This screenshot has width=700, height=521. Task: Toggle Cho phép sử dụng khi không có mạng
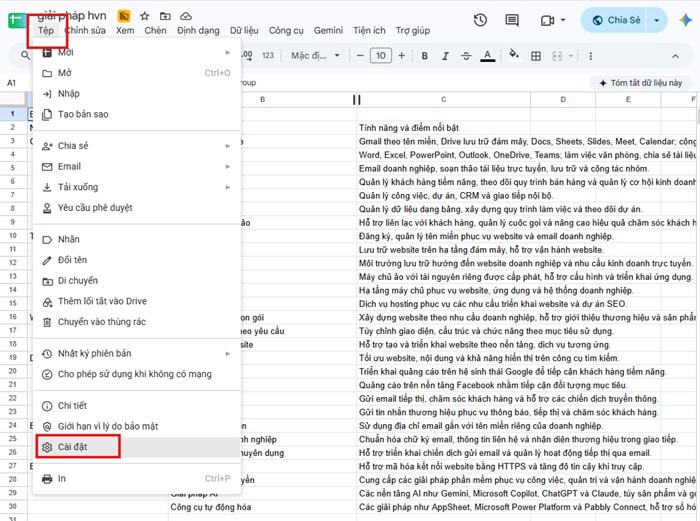[137, 374]
